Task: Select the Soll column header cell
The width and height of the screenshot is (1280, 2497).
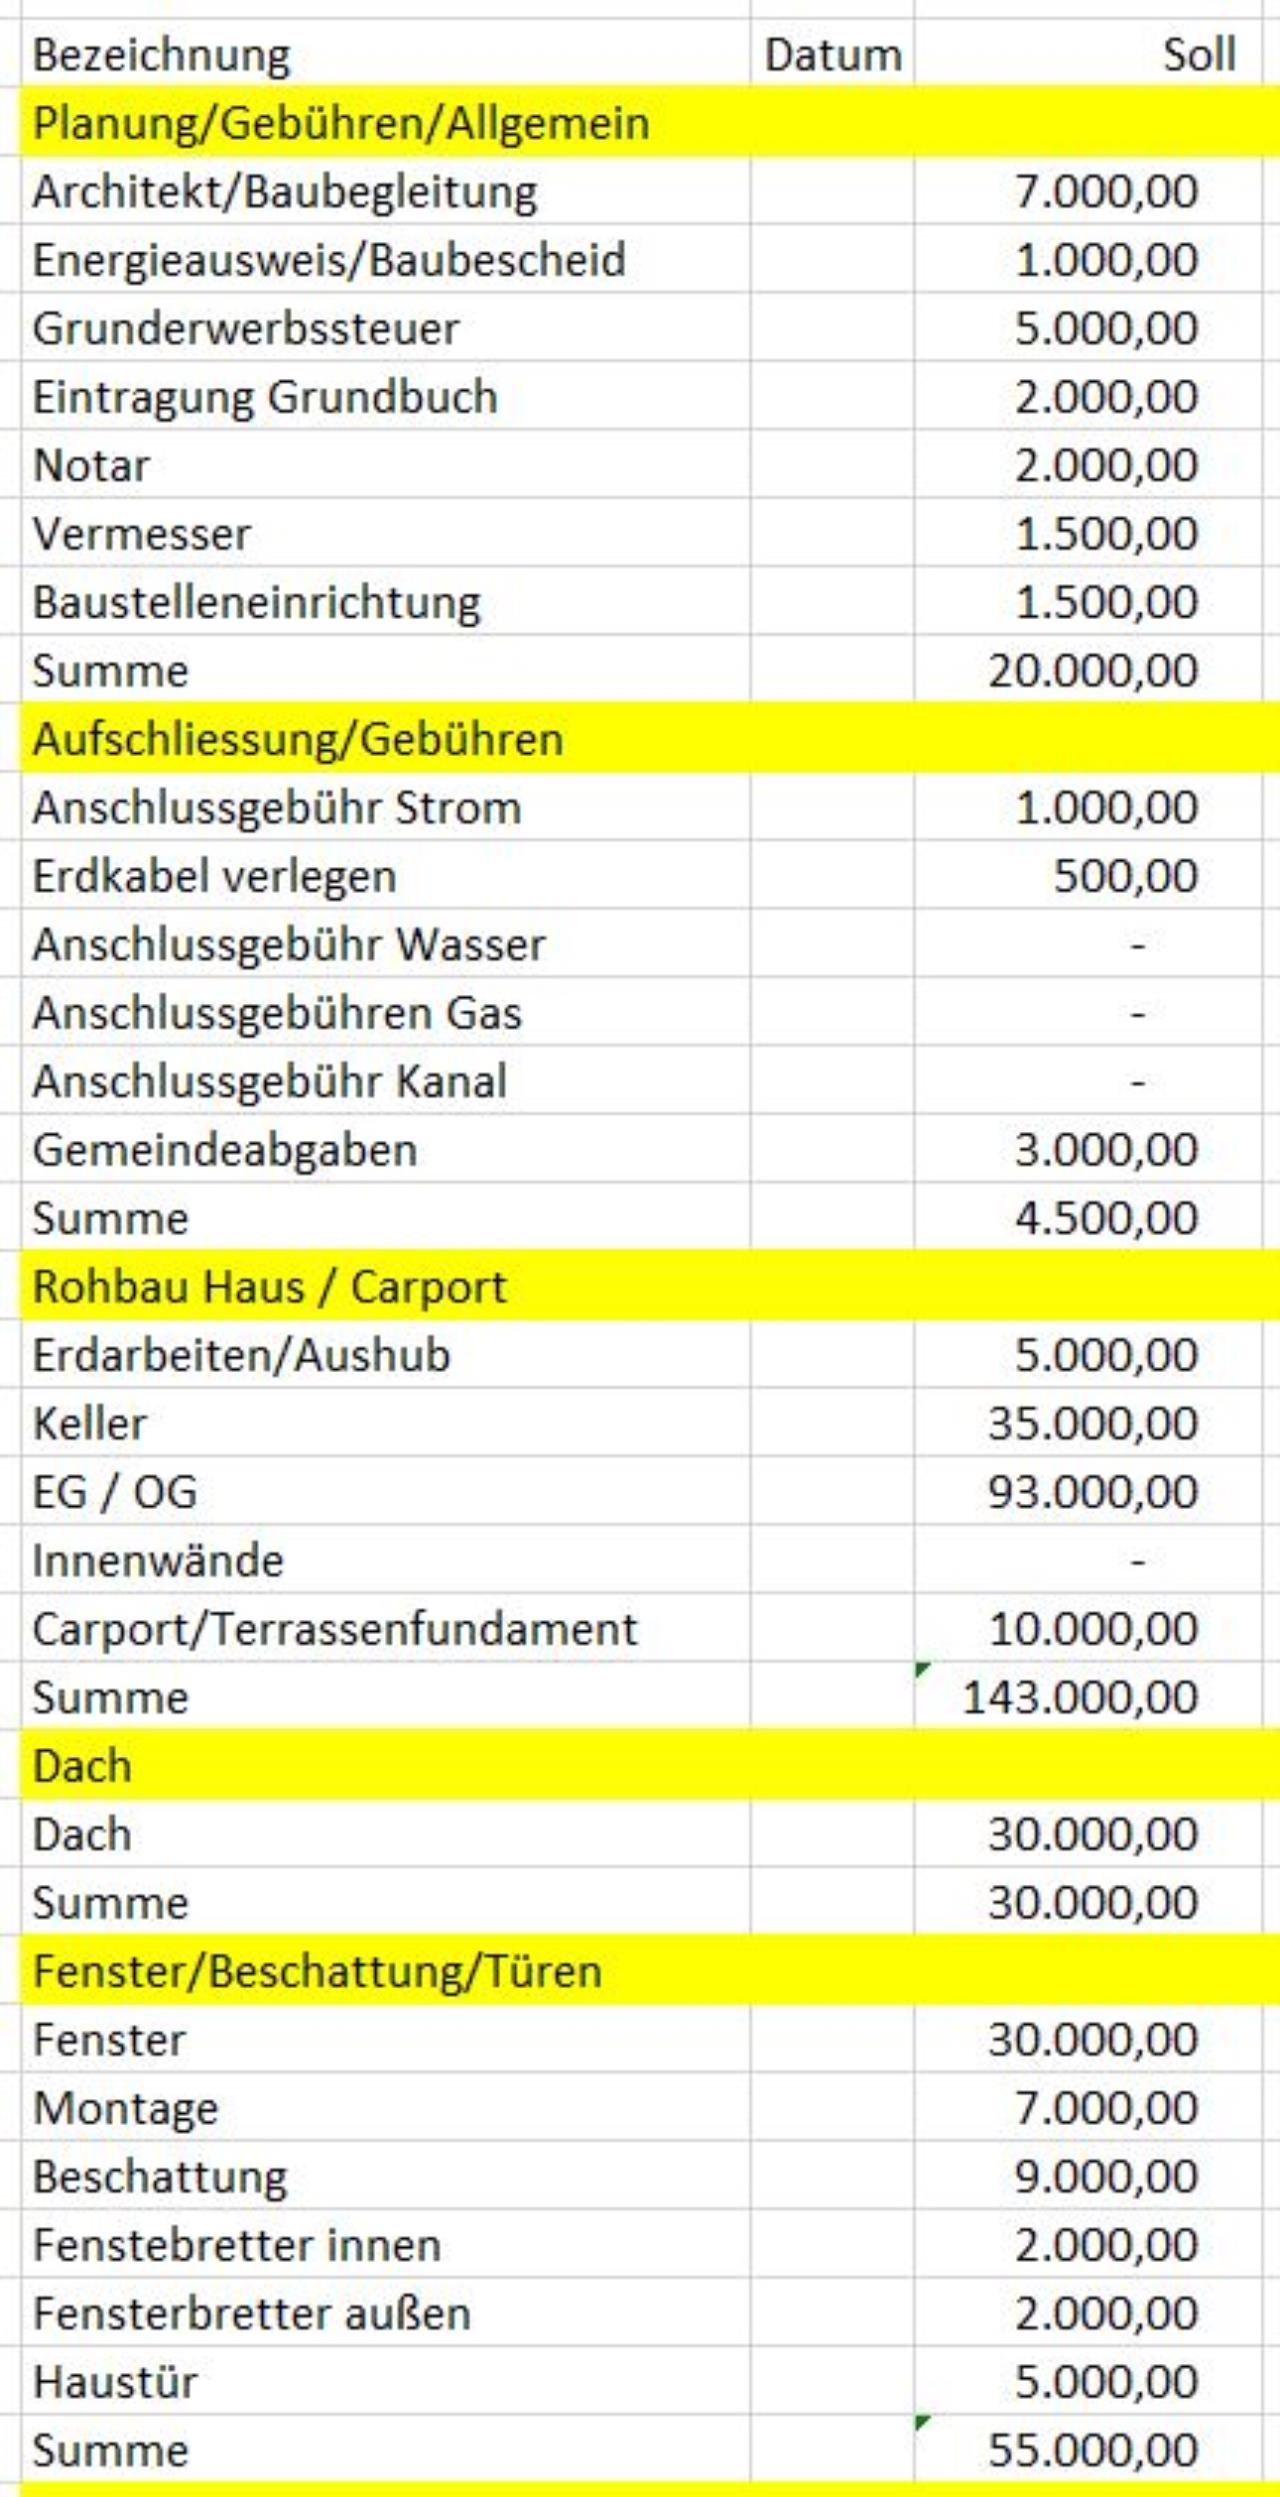Action: (x=1088, y=54)
